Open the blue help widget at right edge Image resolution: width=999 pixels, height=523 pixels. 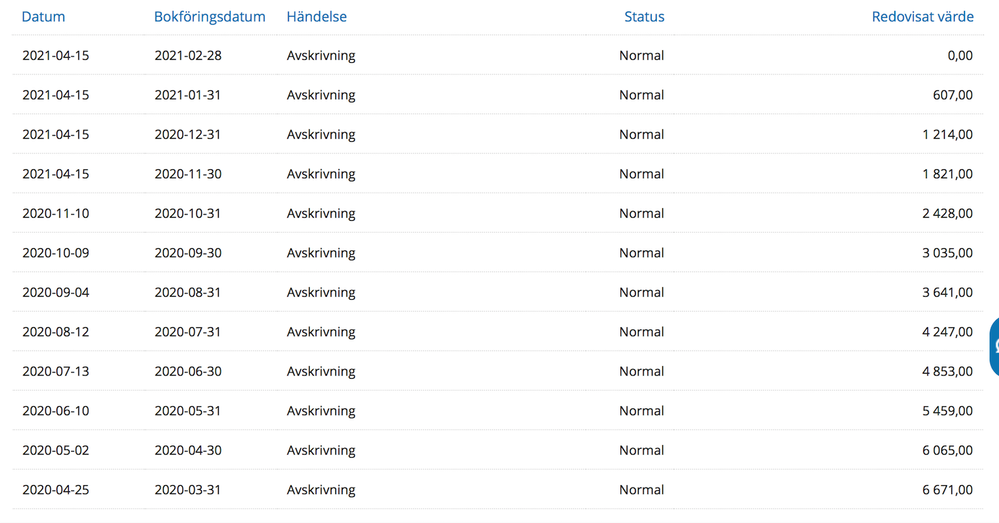click(993, 347)
